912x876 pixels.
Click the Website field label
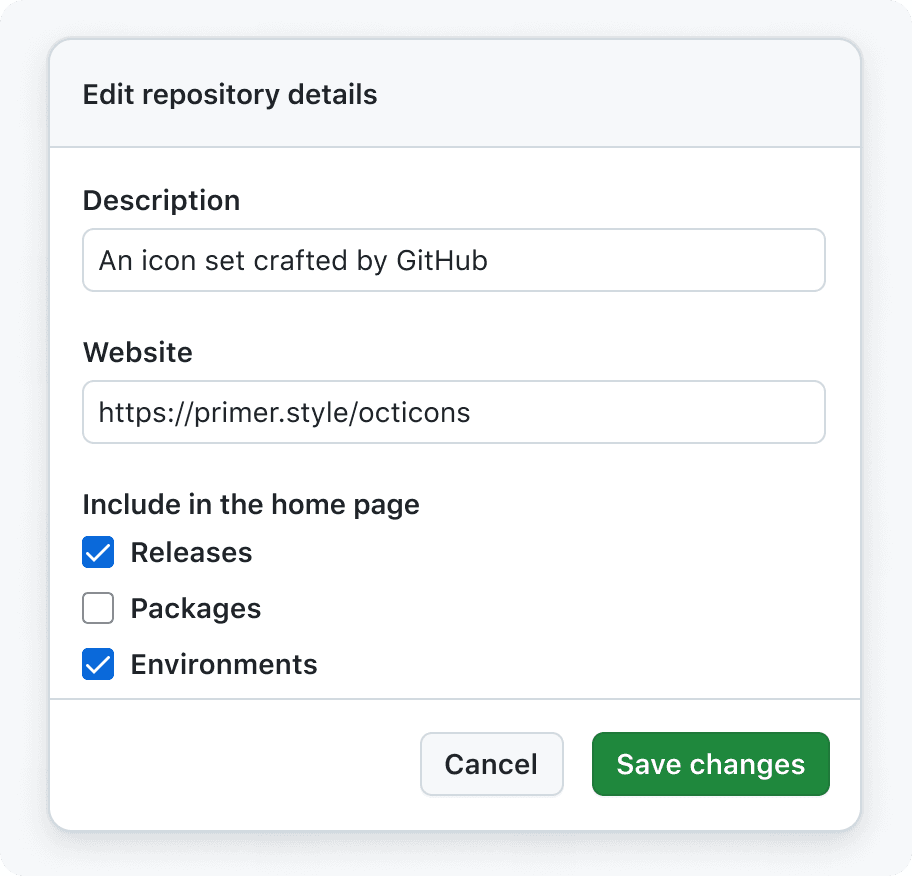pyautogui.click(x=138, y=352)
